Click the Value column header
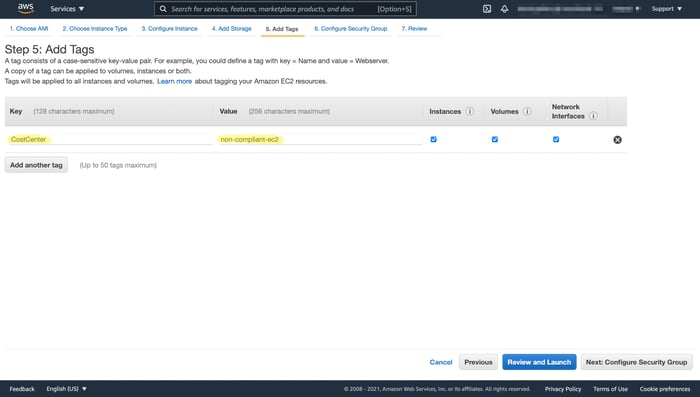Image resolution: width=700 pixels, height=397 pixels. tap(228, 111)
